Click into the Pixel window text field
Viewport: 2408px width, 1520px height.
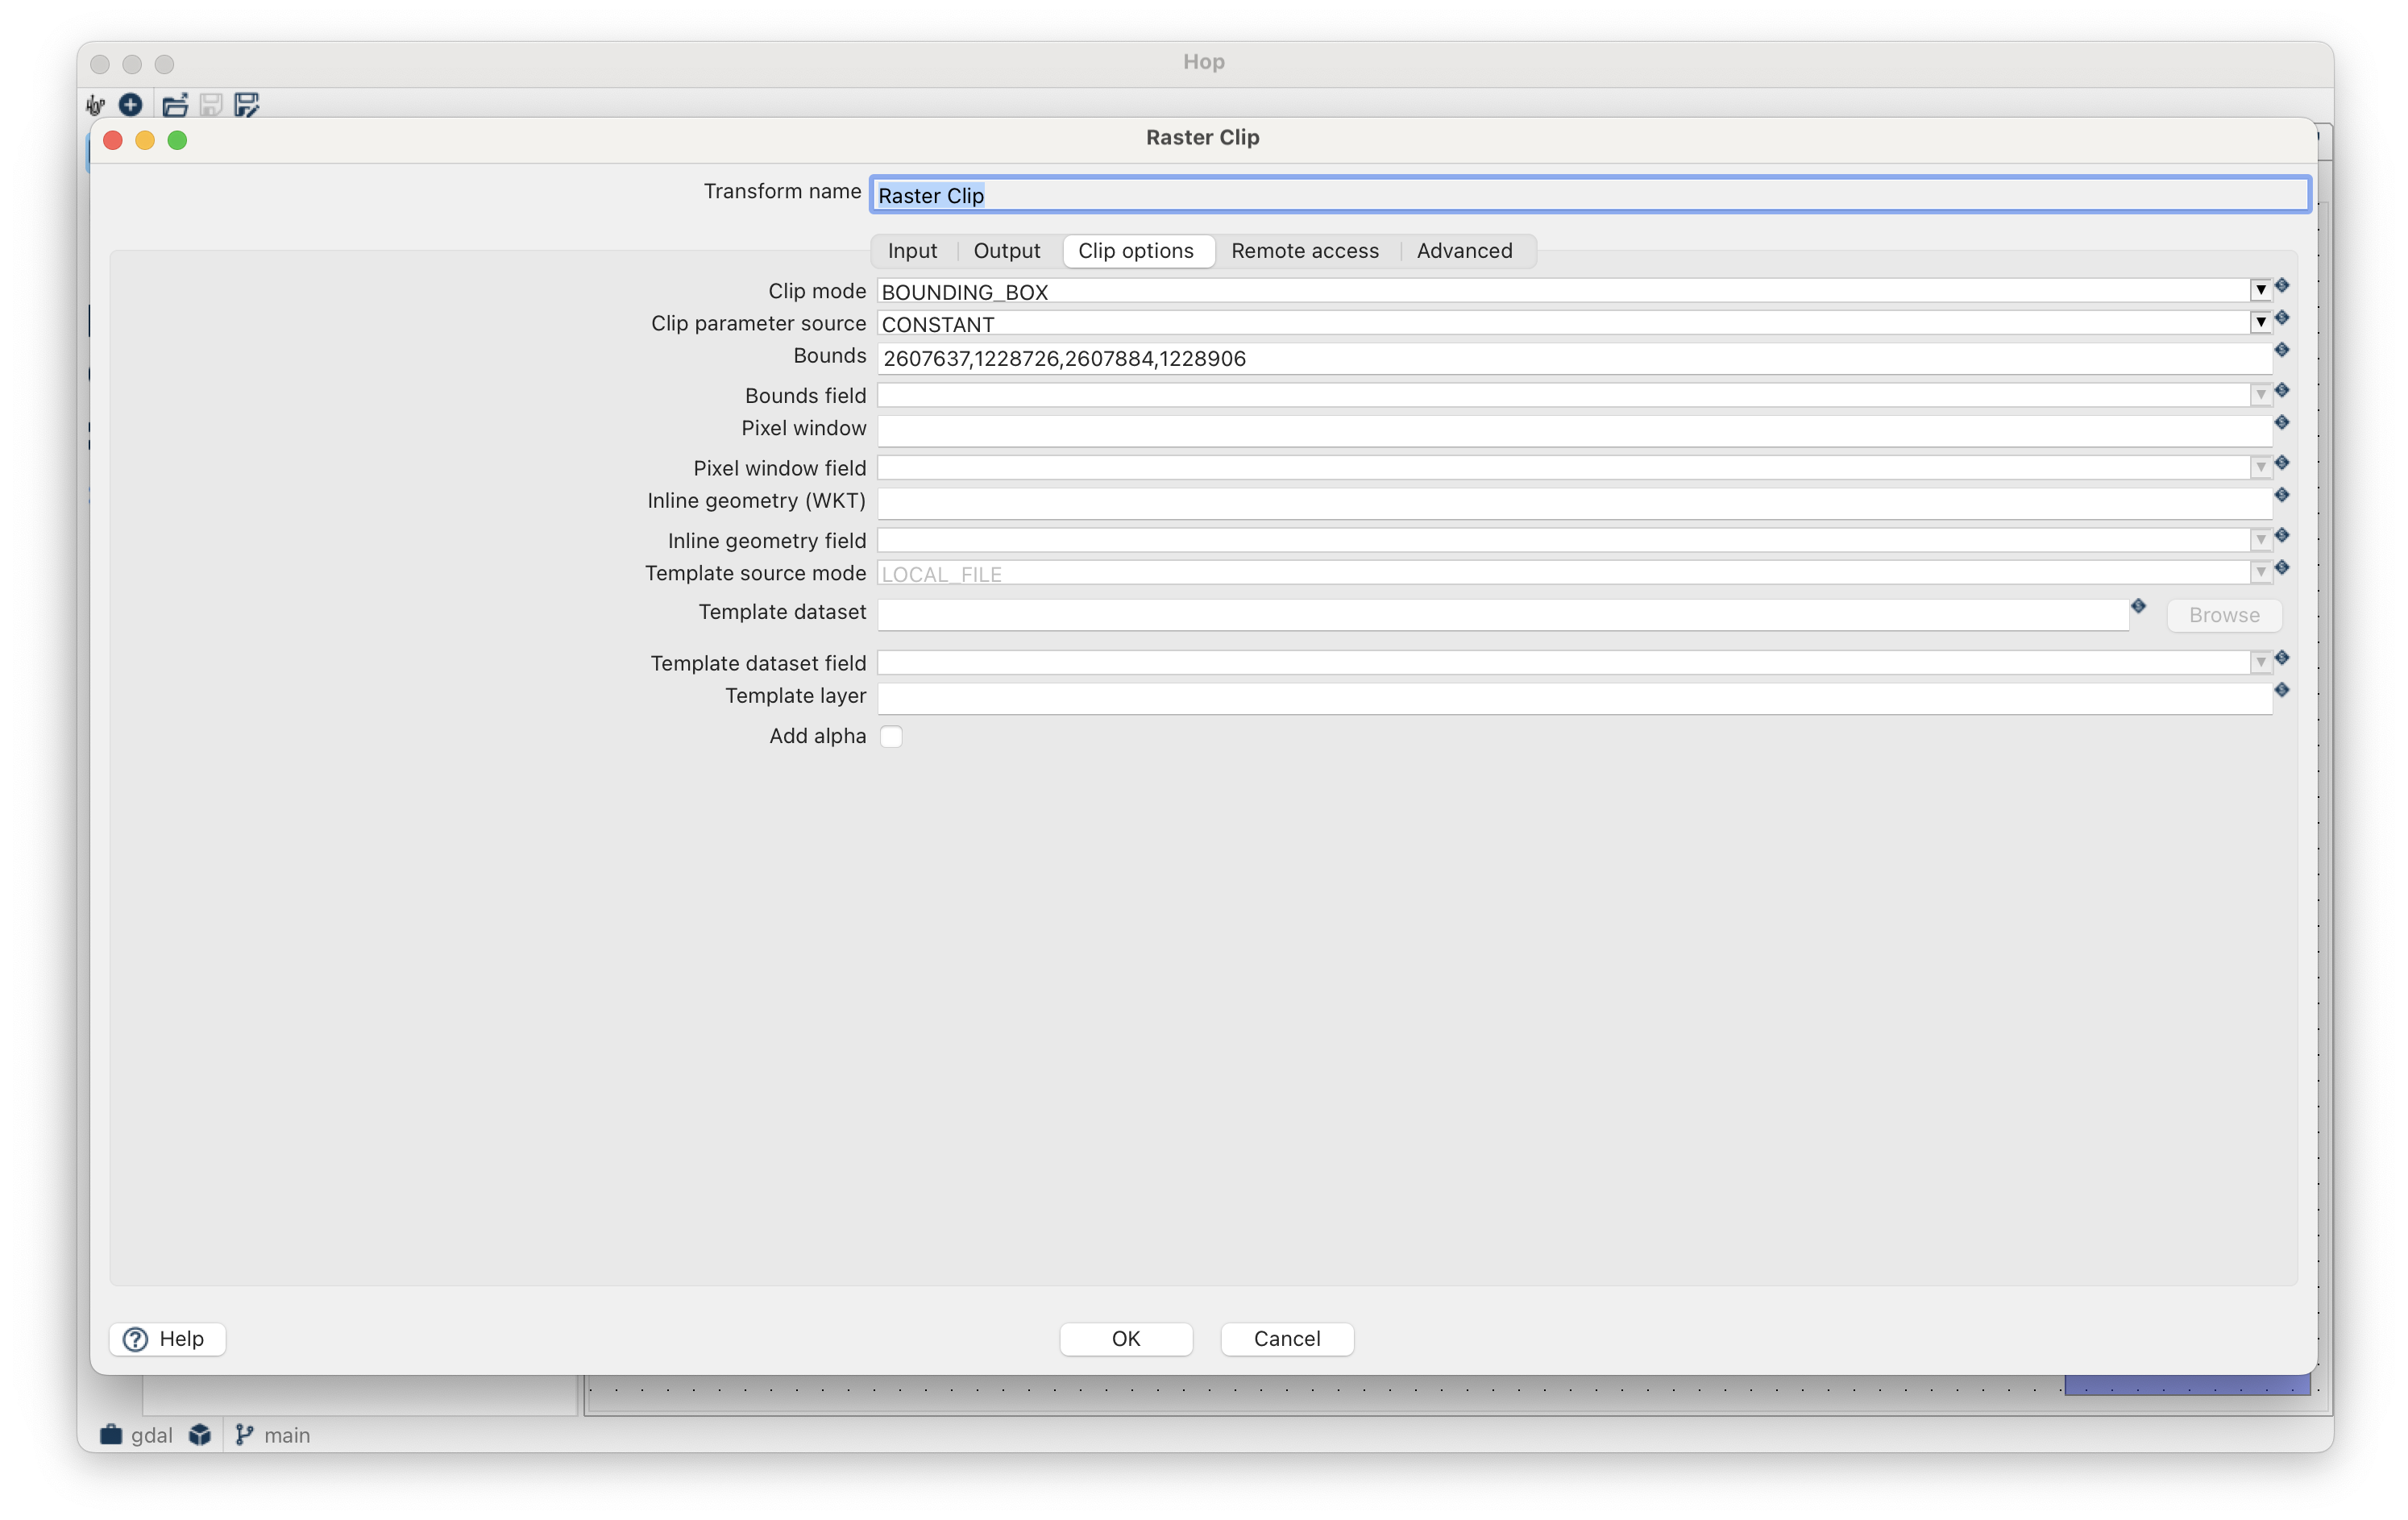[x=1573, y=431]
